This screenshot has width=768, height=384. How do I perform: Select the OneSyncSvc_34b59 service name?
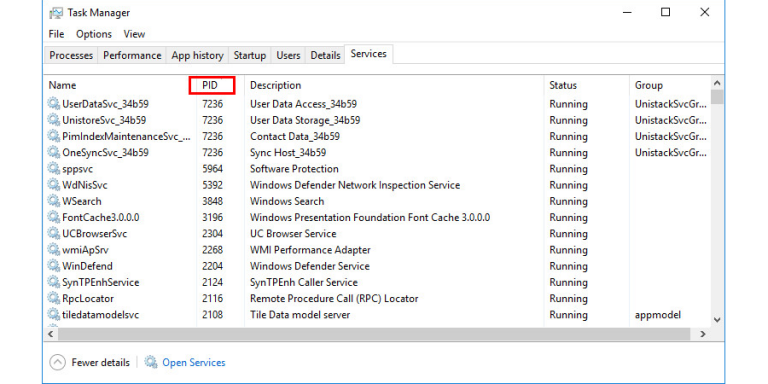(105, 152)
